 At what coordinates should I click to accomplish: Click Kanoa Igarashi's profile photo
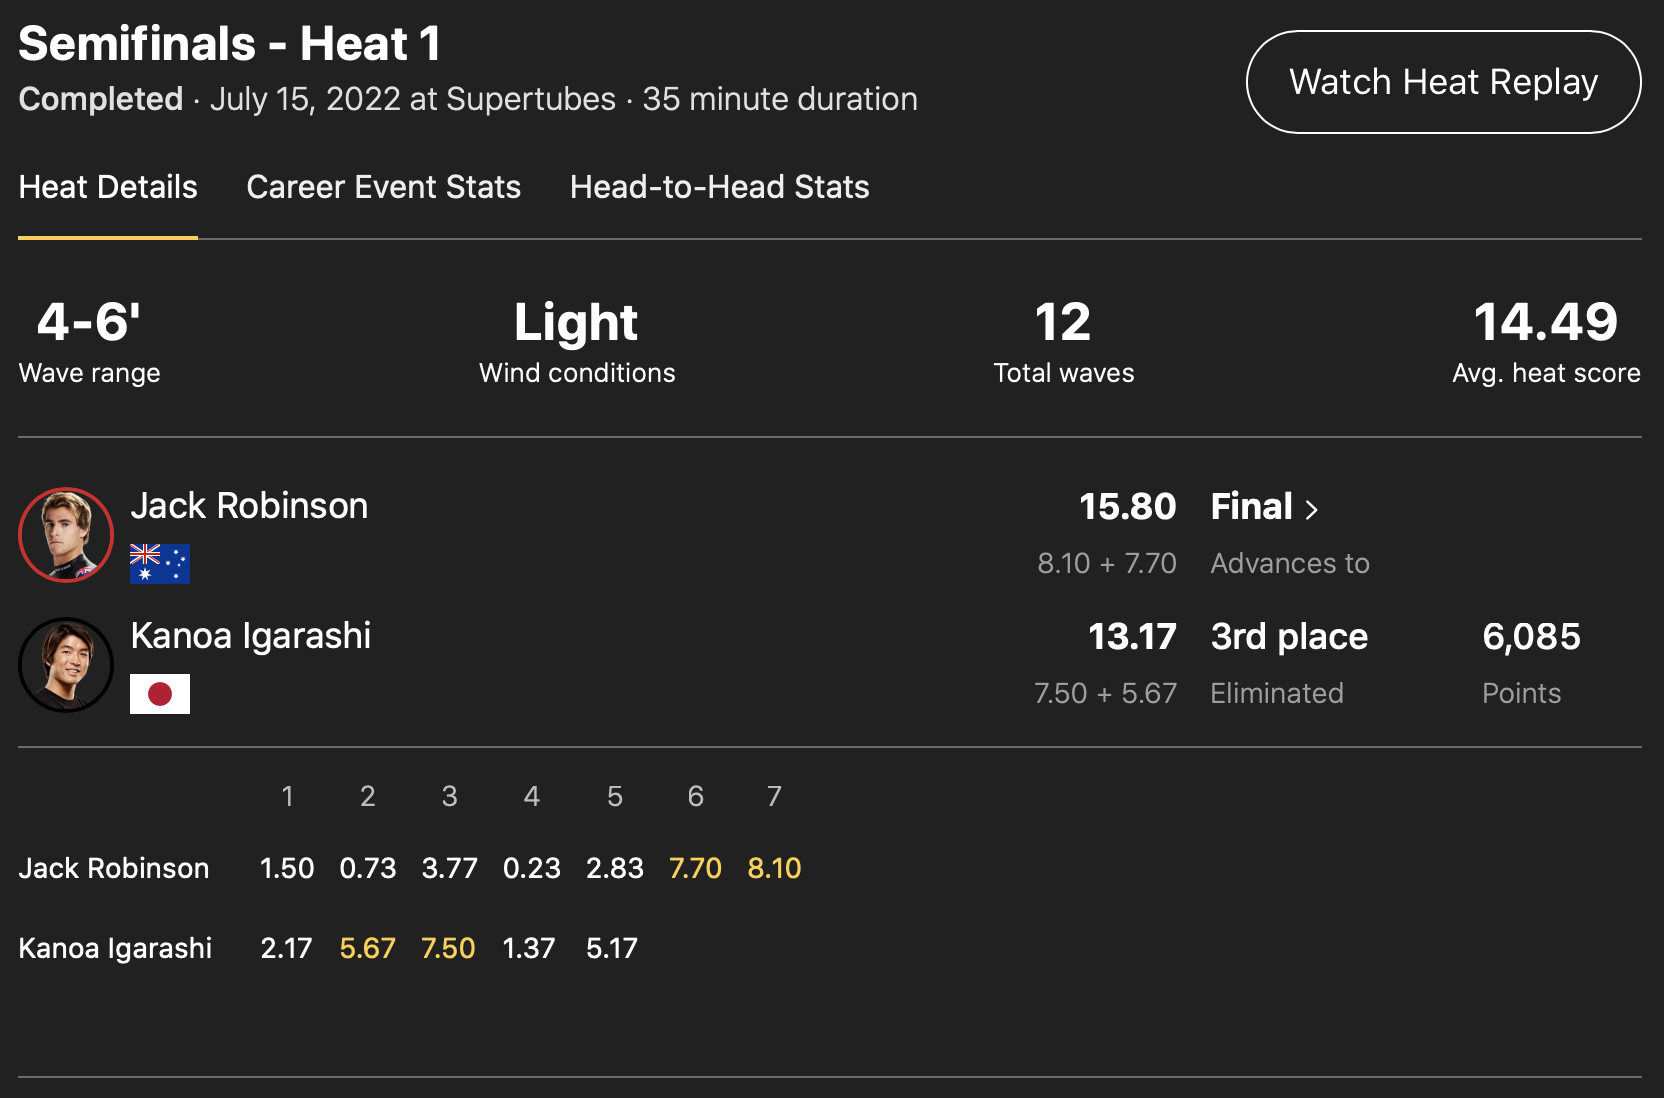click(66, 665)
